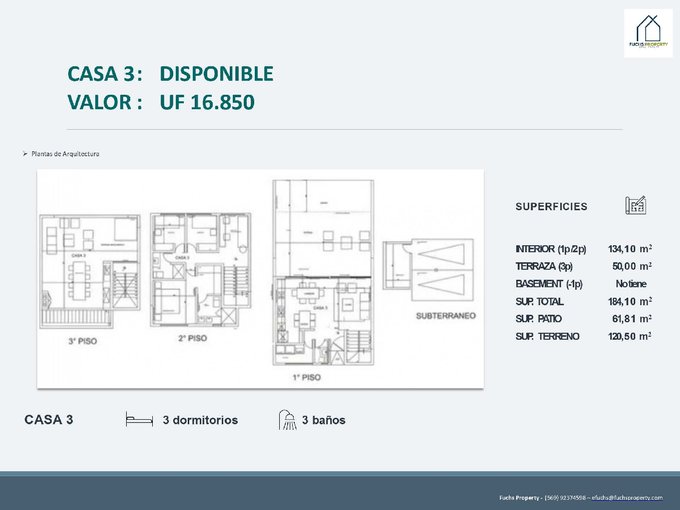This screenshot has height=510, width=680.
Task: Click the 'INTERIOR (1p/2p)' row label
Action: click(551, 249)
